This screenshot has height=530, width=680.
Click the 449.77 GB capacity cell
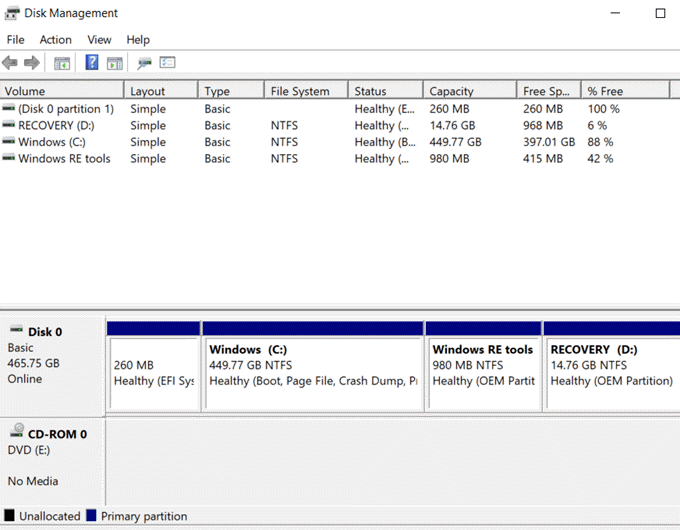(455, 142)
